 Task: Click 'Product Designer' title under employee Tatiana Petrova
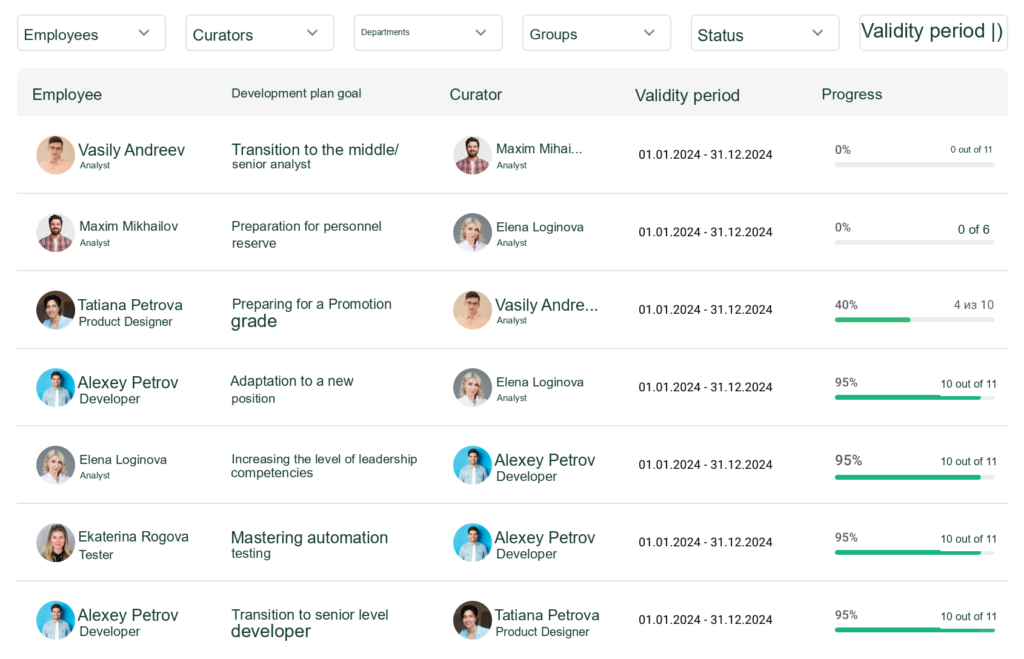click(125, 322)
